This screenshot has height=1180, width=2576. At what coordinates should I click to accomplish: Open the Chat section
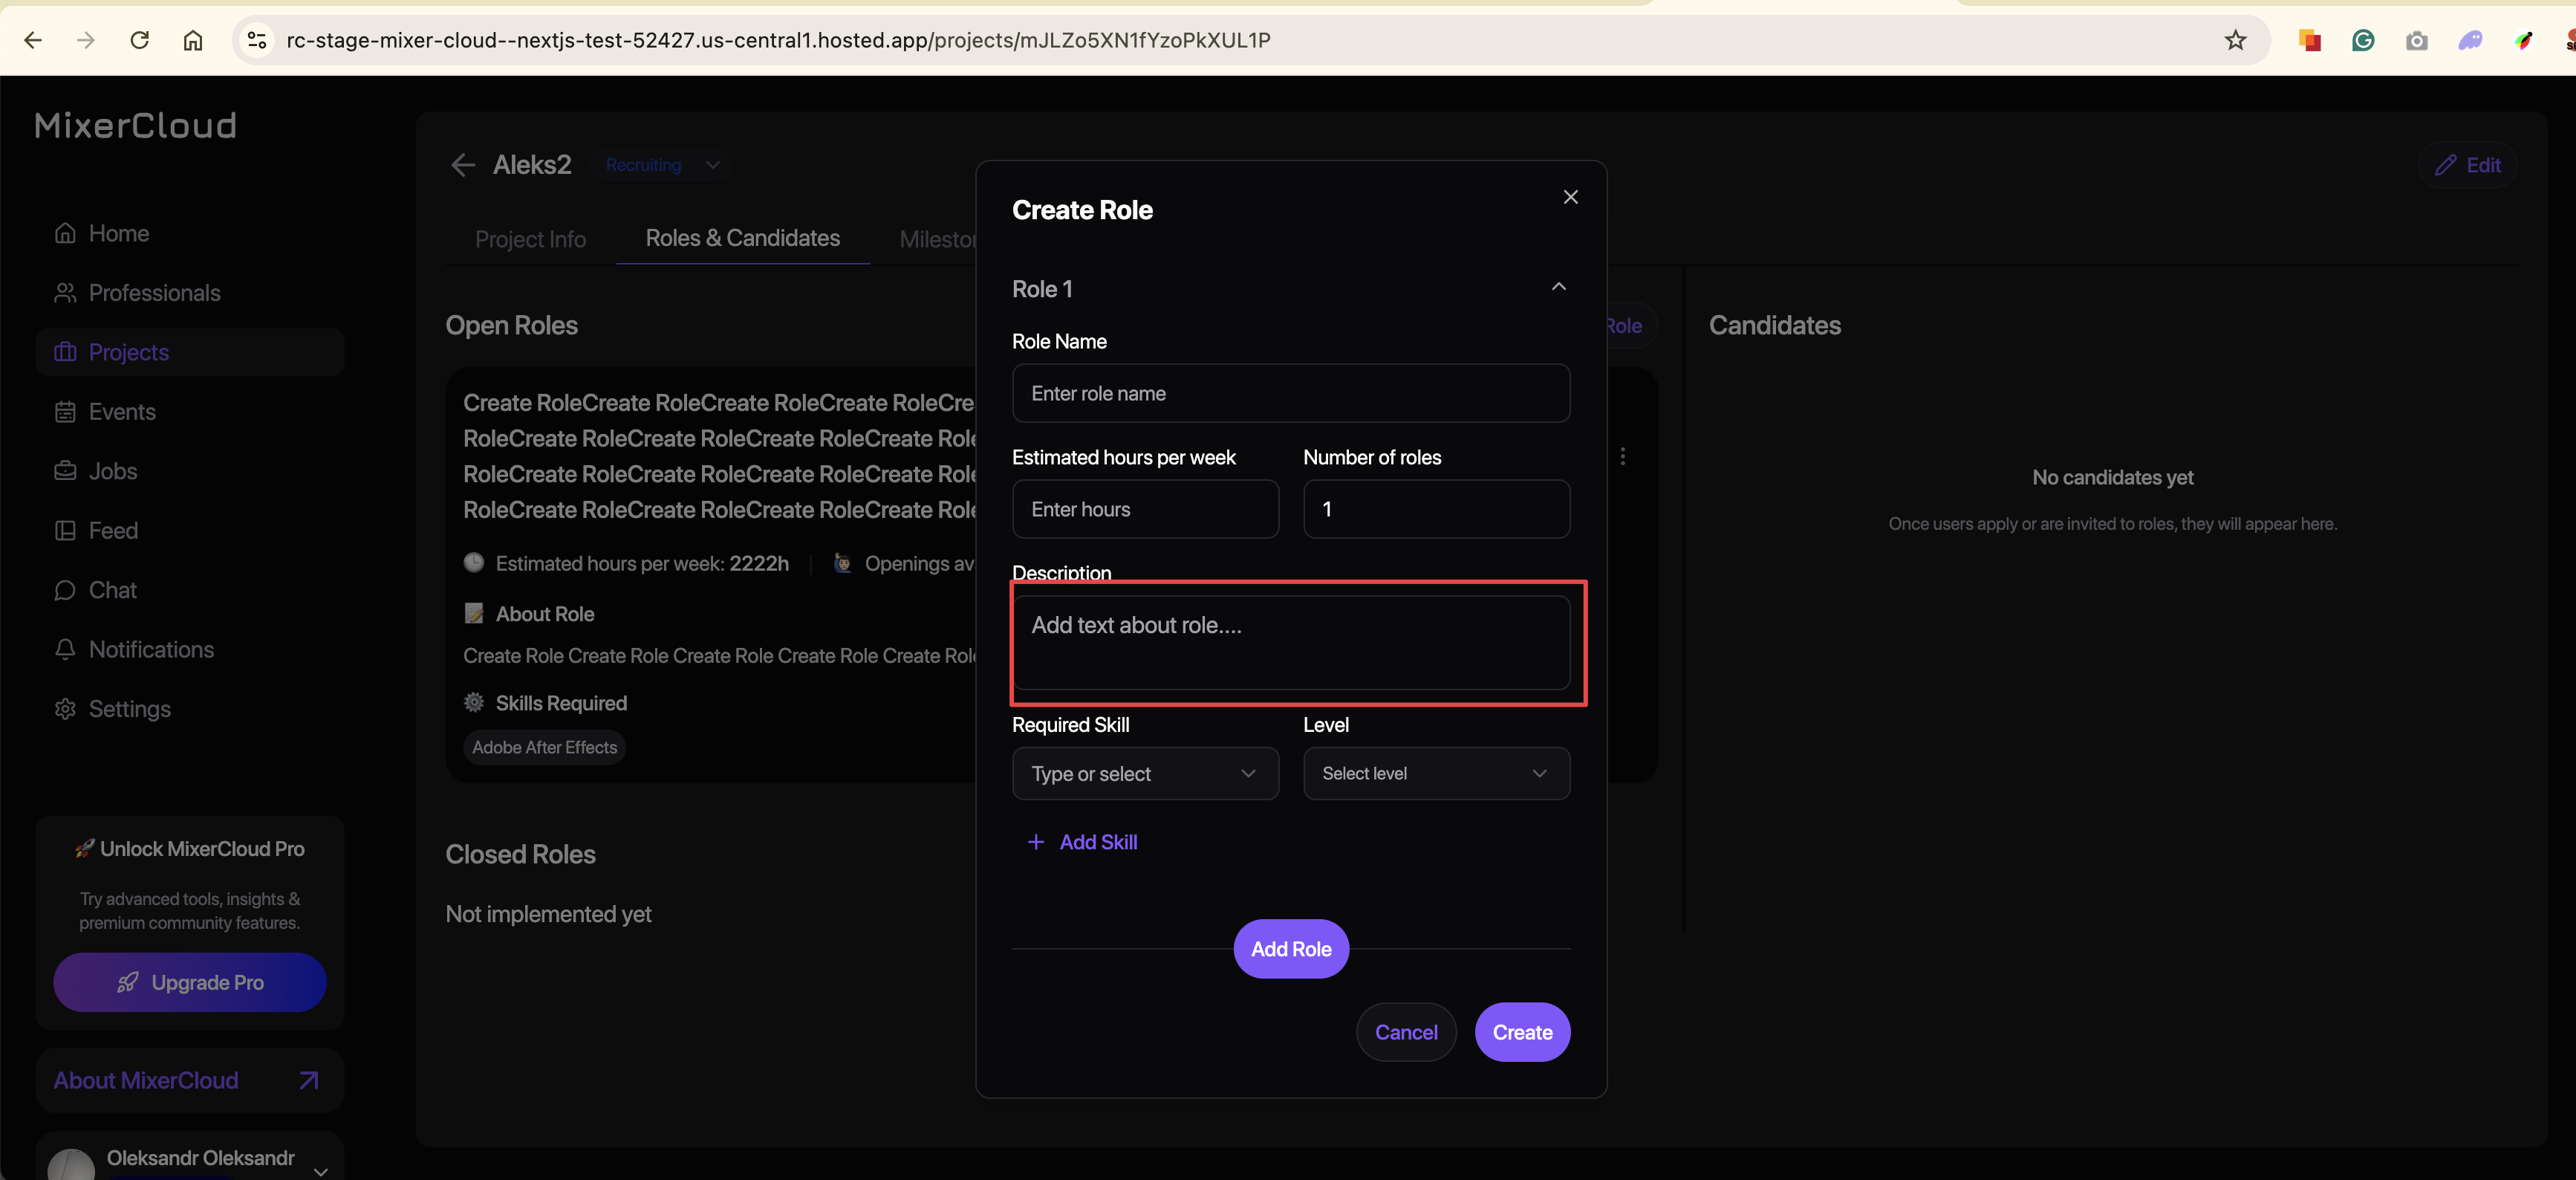[112, 590]
